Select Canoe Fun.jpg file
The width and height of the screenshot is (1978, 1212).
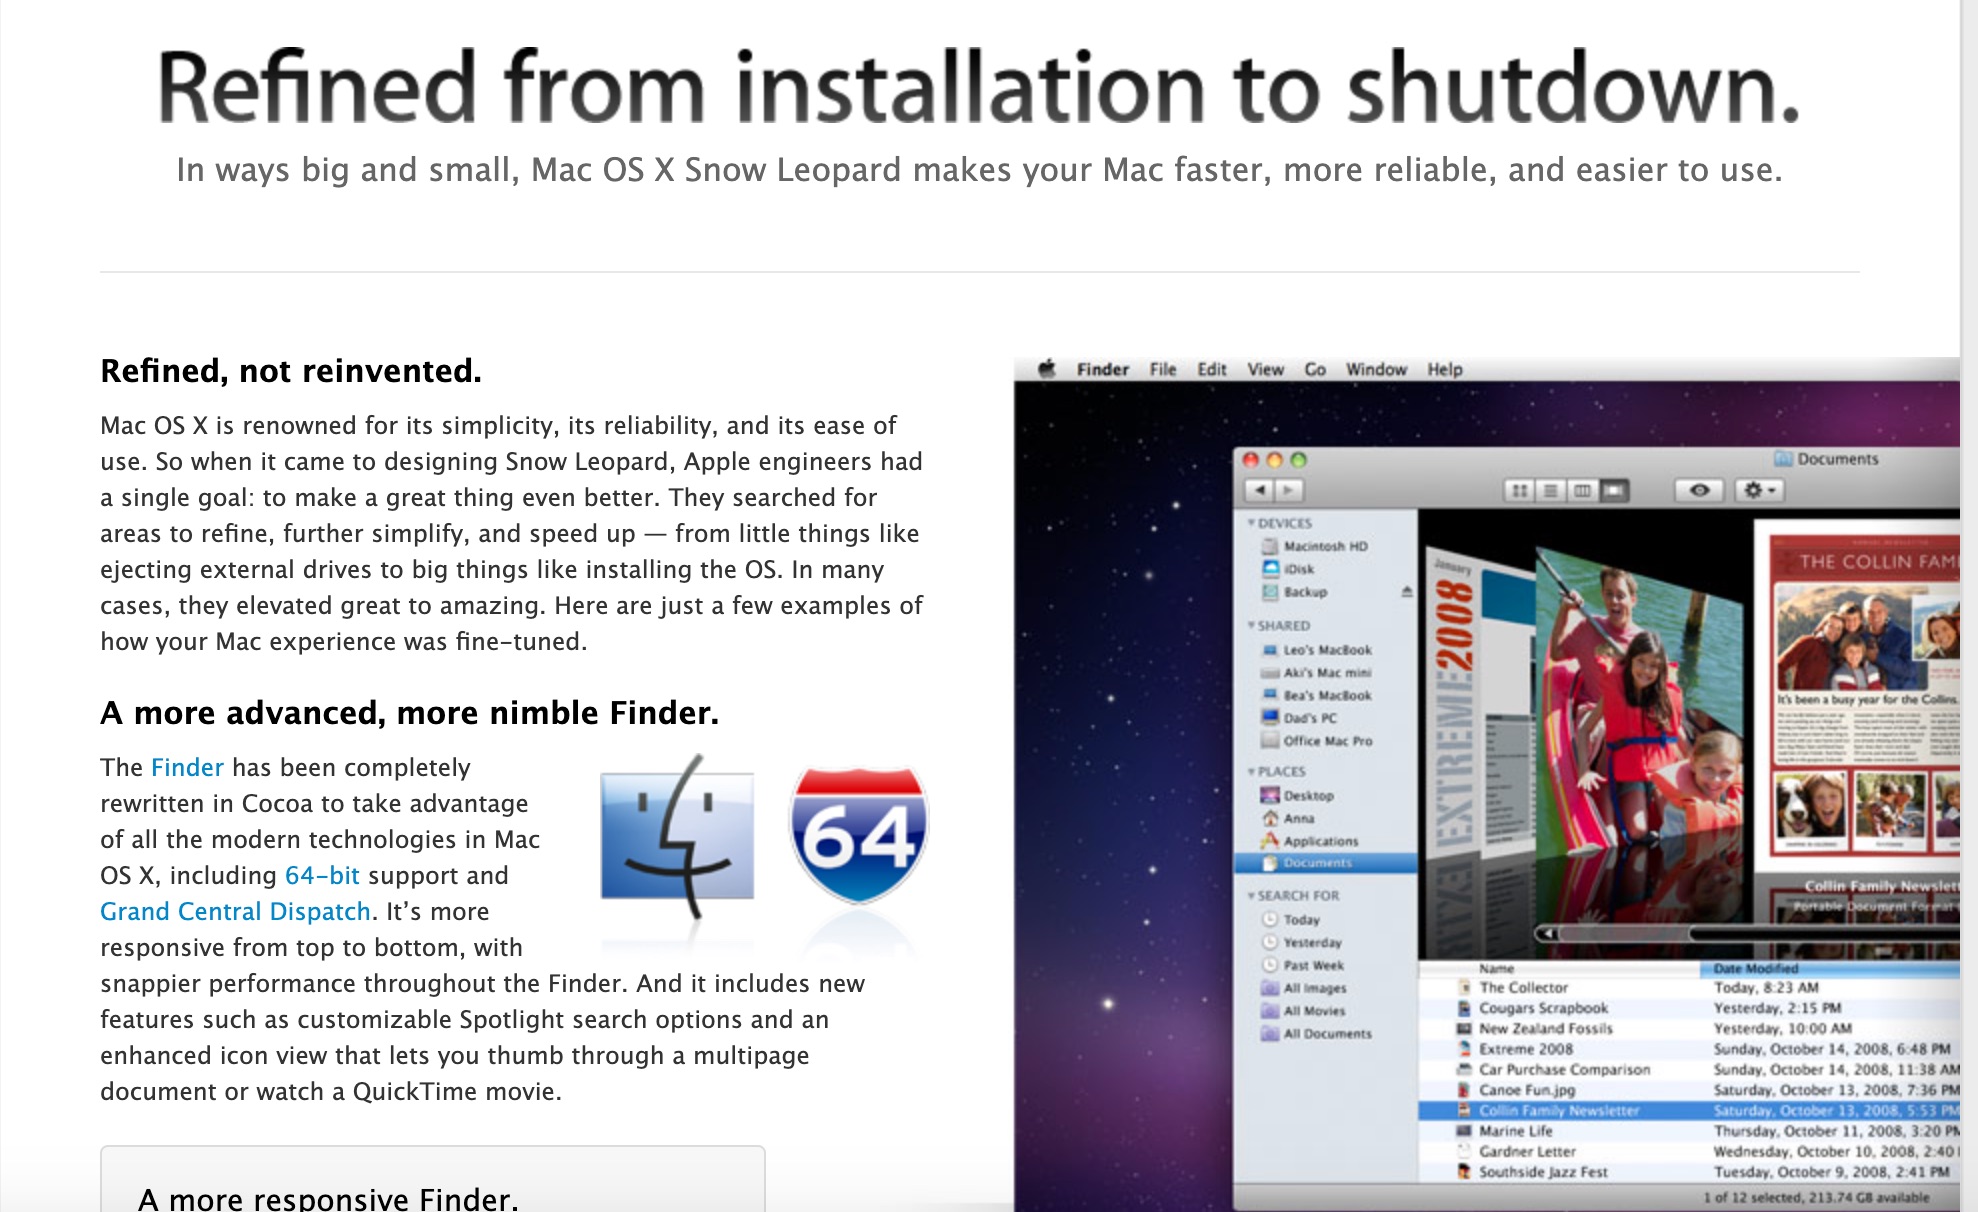[1689, 1090]
